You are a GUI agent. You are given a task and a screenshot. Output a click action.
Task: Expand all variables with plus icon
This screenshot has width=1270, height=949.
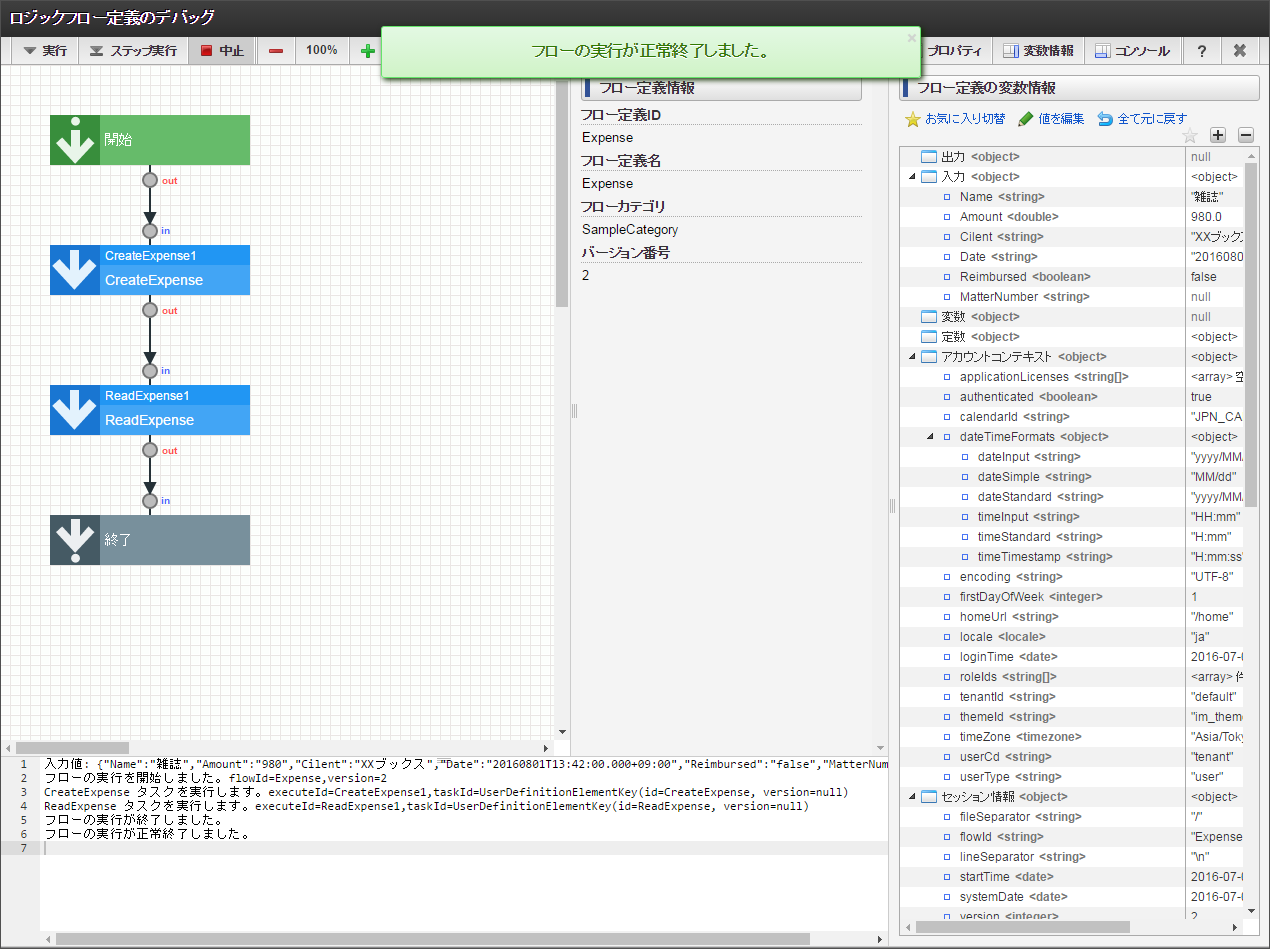[1218, 135]
